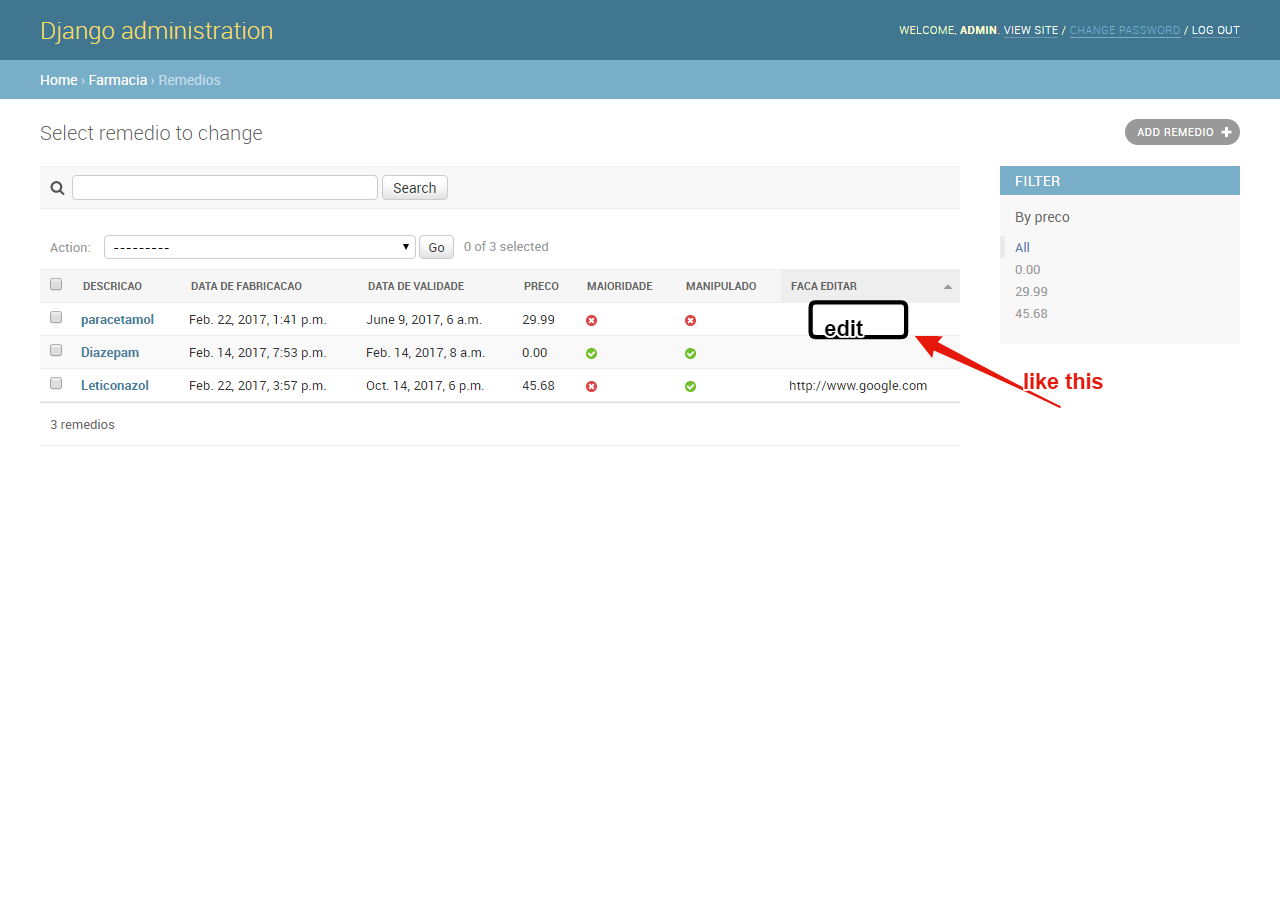Check the Leticonazol row checkbox
1280x918 pixels.
tap(56, 383)
